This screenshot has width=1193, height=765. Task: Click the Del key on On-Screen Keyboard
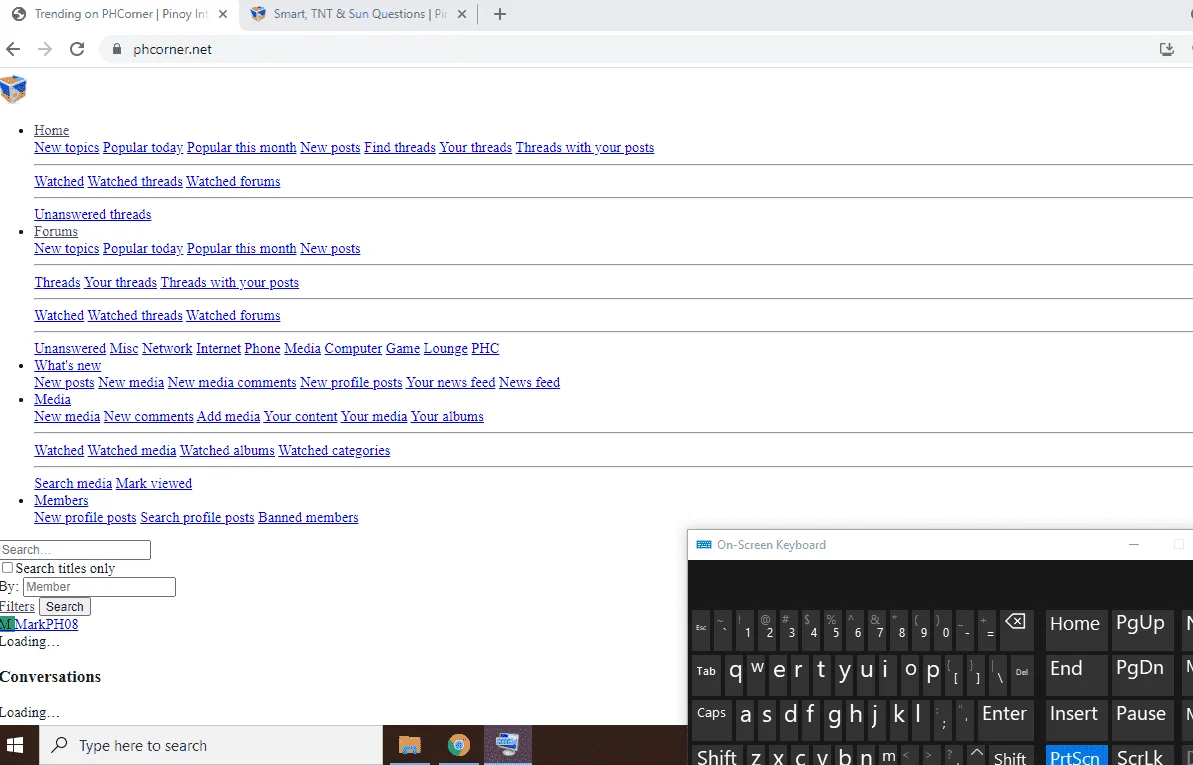click(x=1022, y=674)
